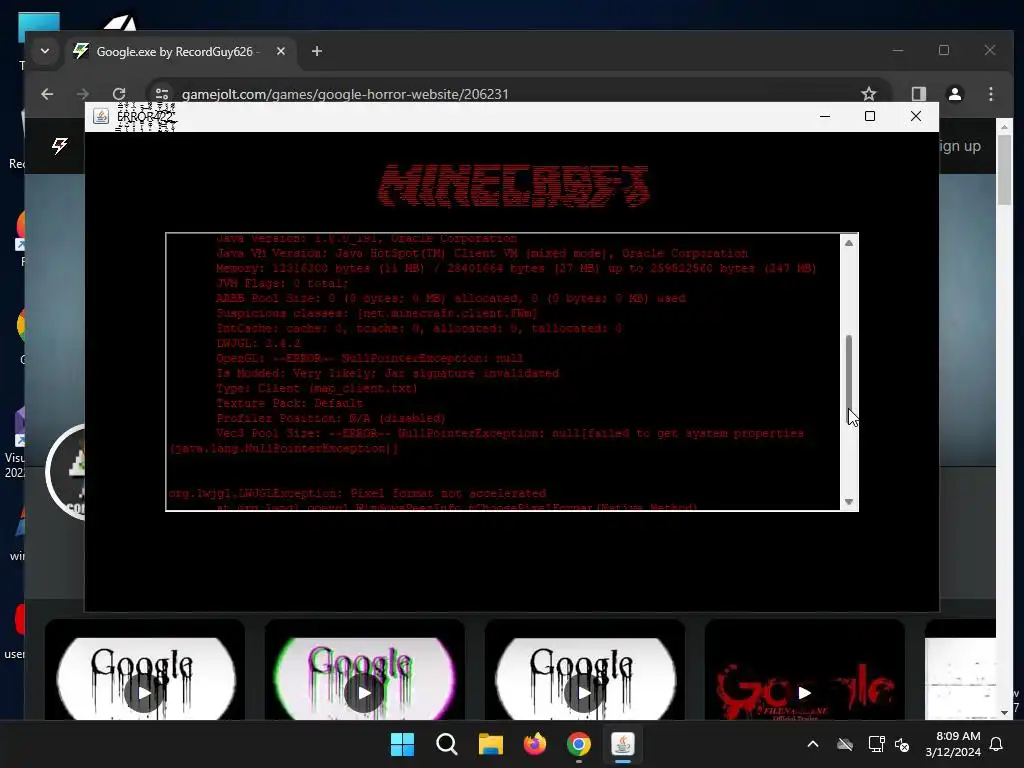Select the Java app on the taskbar

623,744
